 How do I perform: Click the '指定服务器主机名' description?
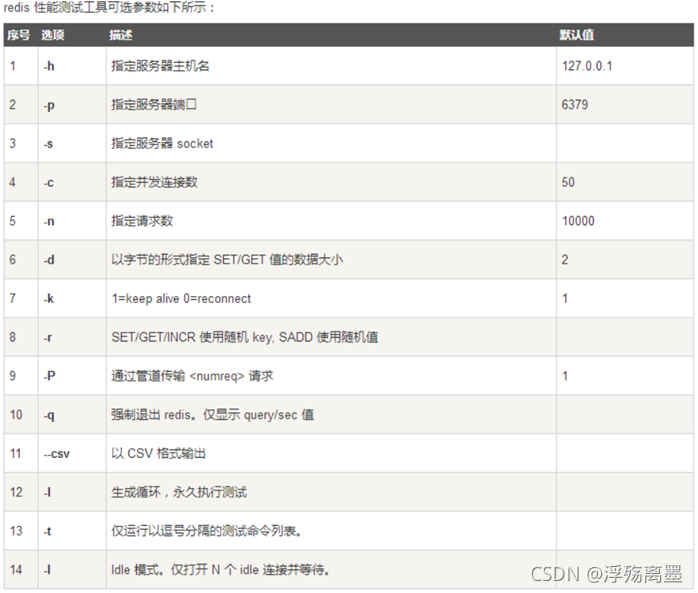(x=160, y=66)
